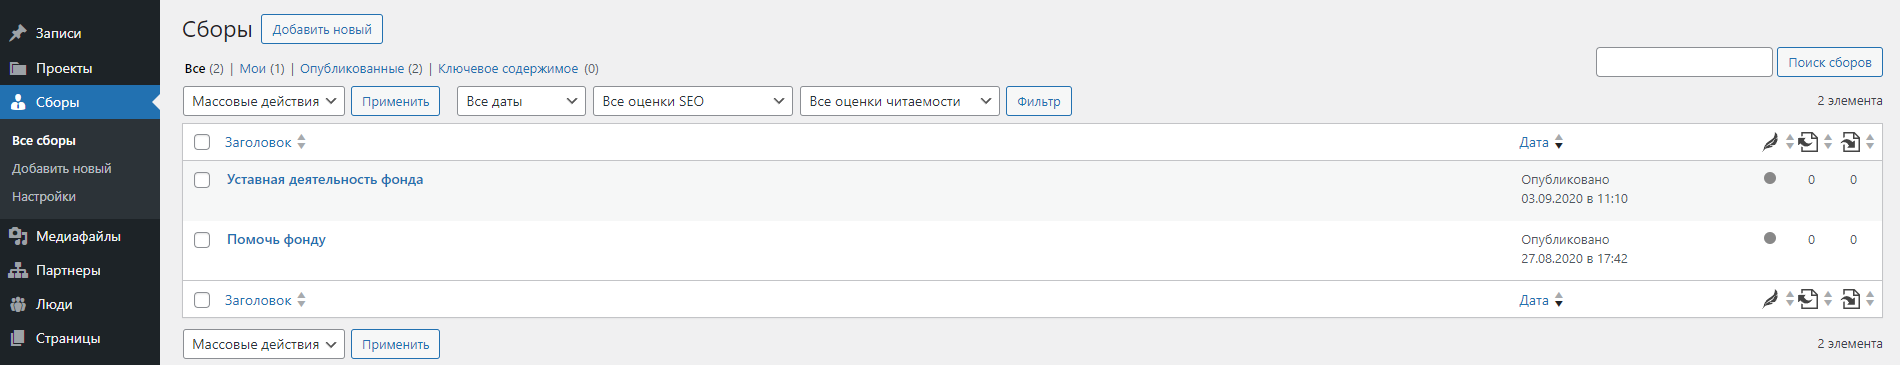The width and height of the screenshot is (1900, 365).
Task: Click the Страницы pages icon
Action: [x=18, y=338]
